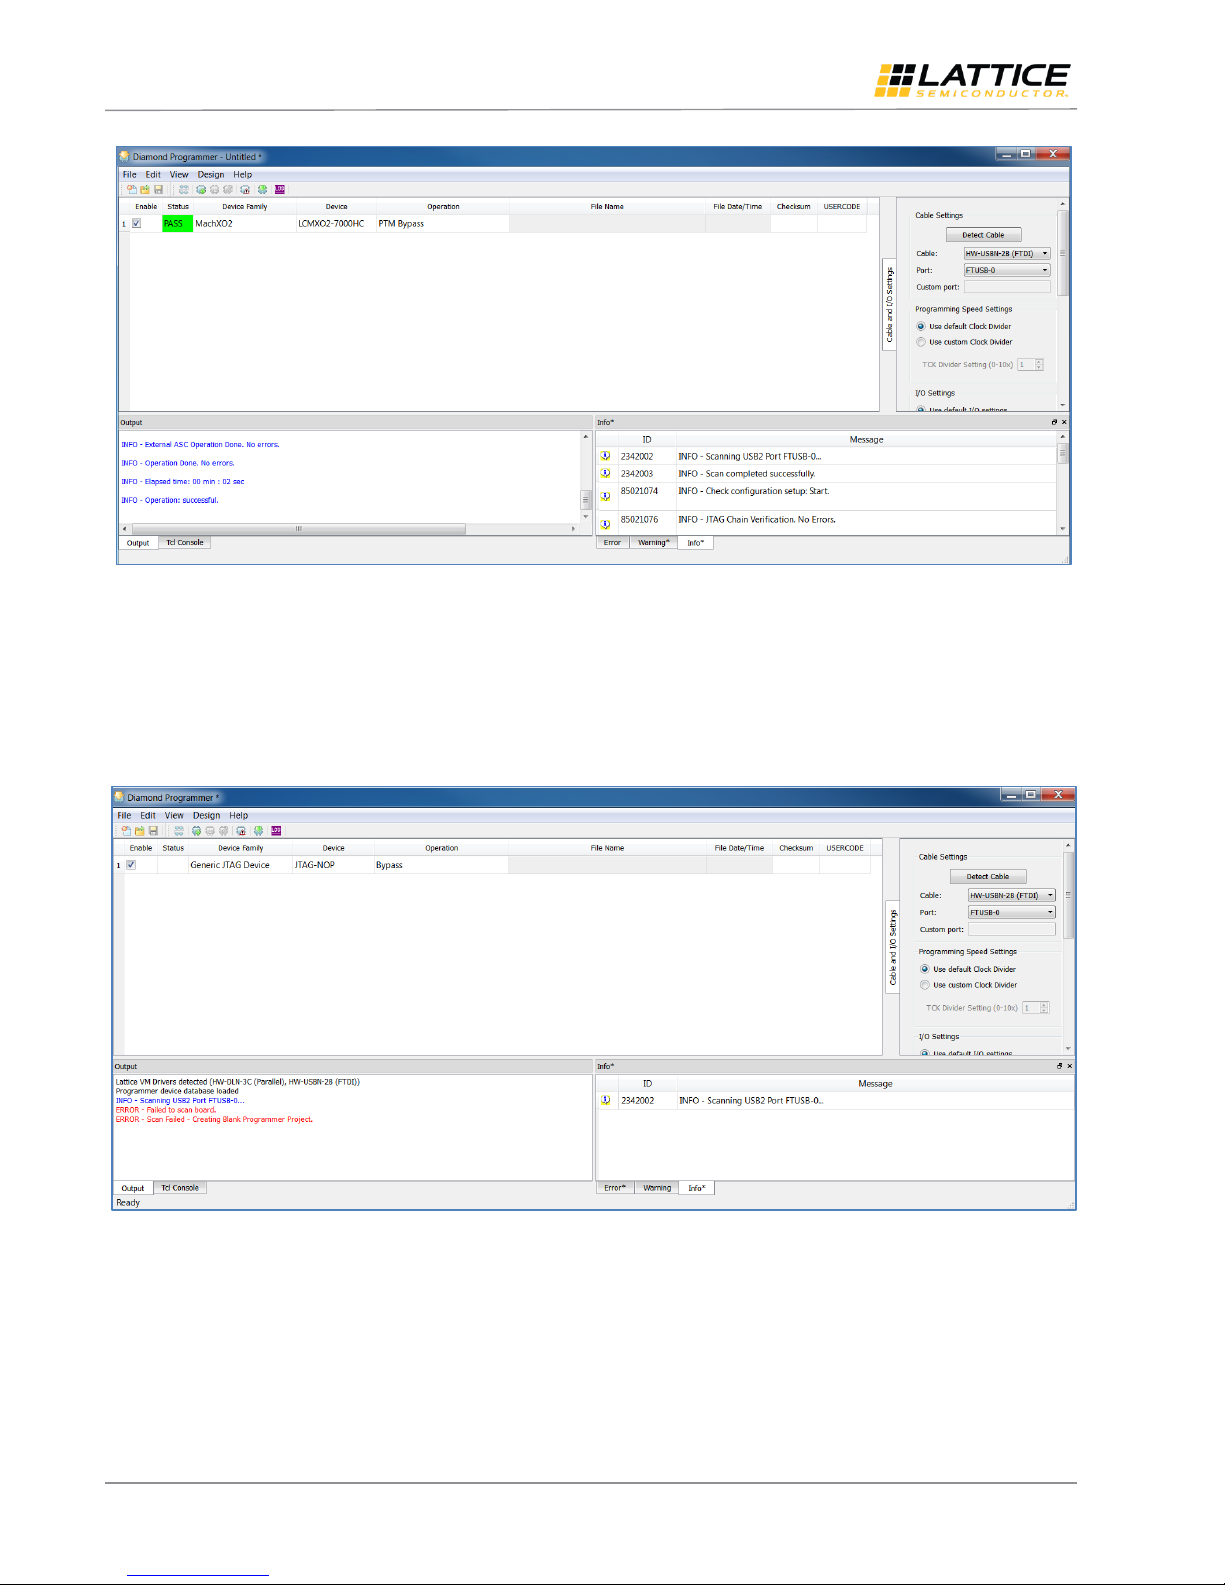
Task: Click purple Log icon in Untitled window toolbar
Action: [x=279, y=189]
